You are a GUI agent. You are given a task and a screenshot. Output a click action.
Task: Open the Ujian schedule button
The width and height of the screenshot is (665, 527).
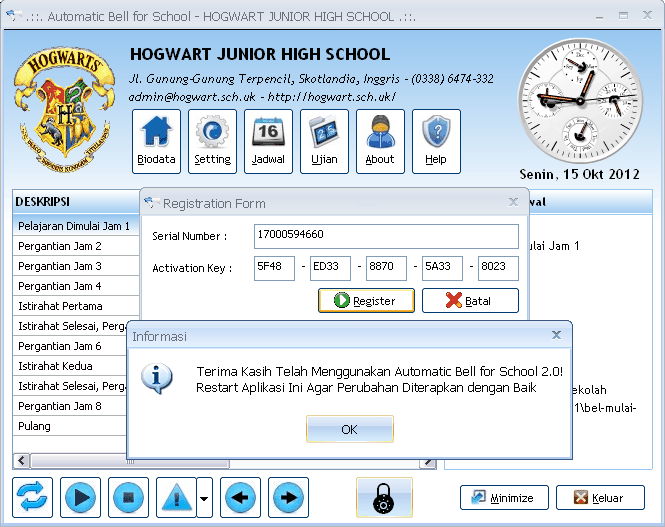pos(324,142)
